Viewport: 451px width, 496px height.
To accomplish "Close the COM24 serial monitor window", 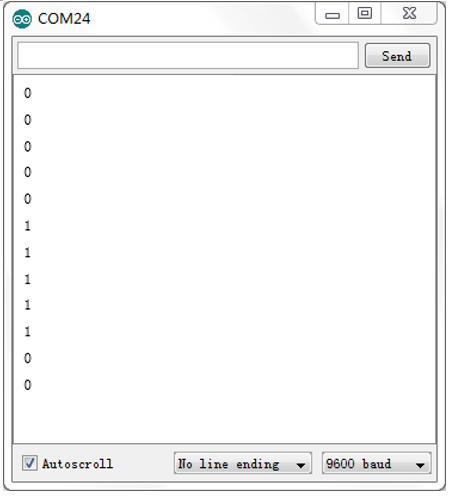I will point(409,13).
